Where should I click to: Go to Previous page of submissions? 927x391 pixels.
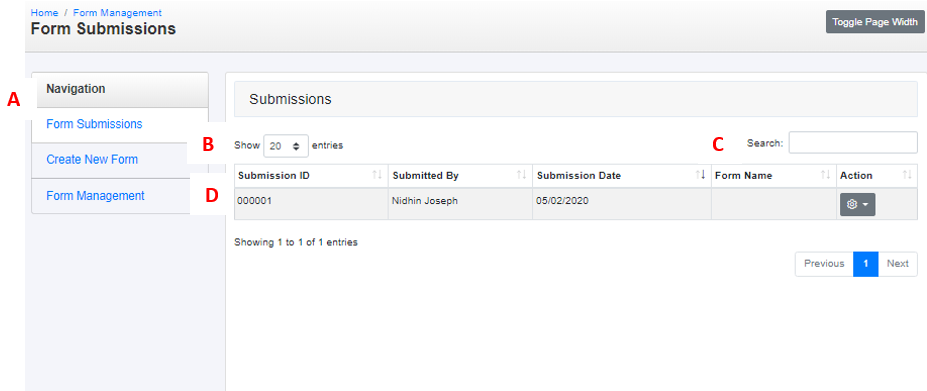coord(824,264)
